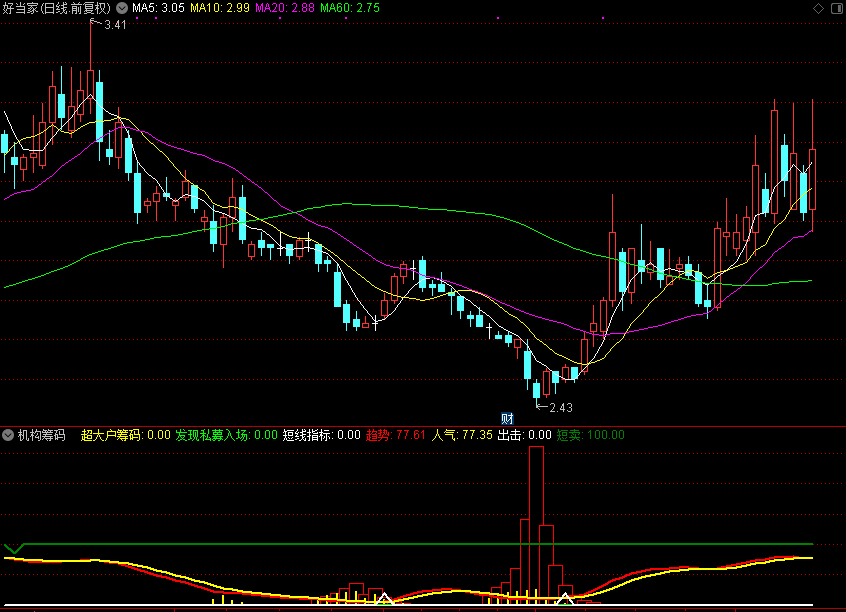Click the 趋势: 77.61 value
Viewport: 846px width, 612px height.
click(x=396, y=435)
